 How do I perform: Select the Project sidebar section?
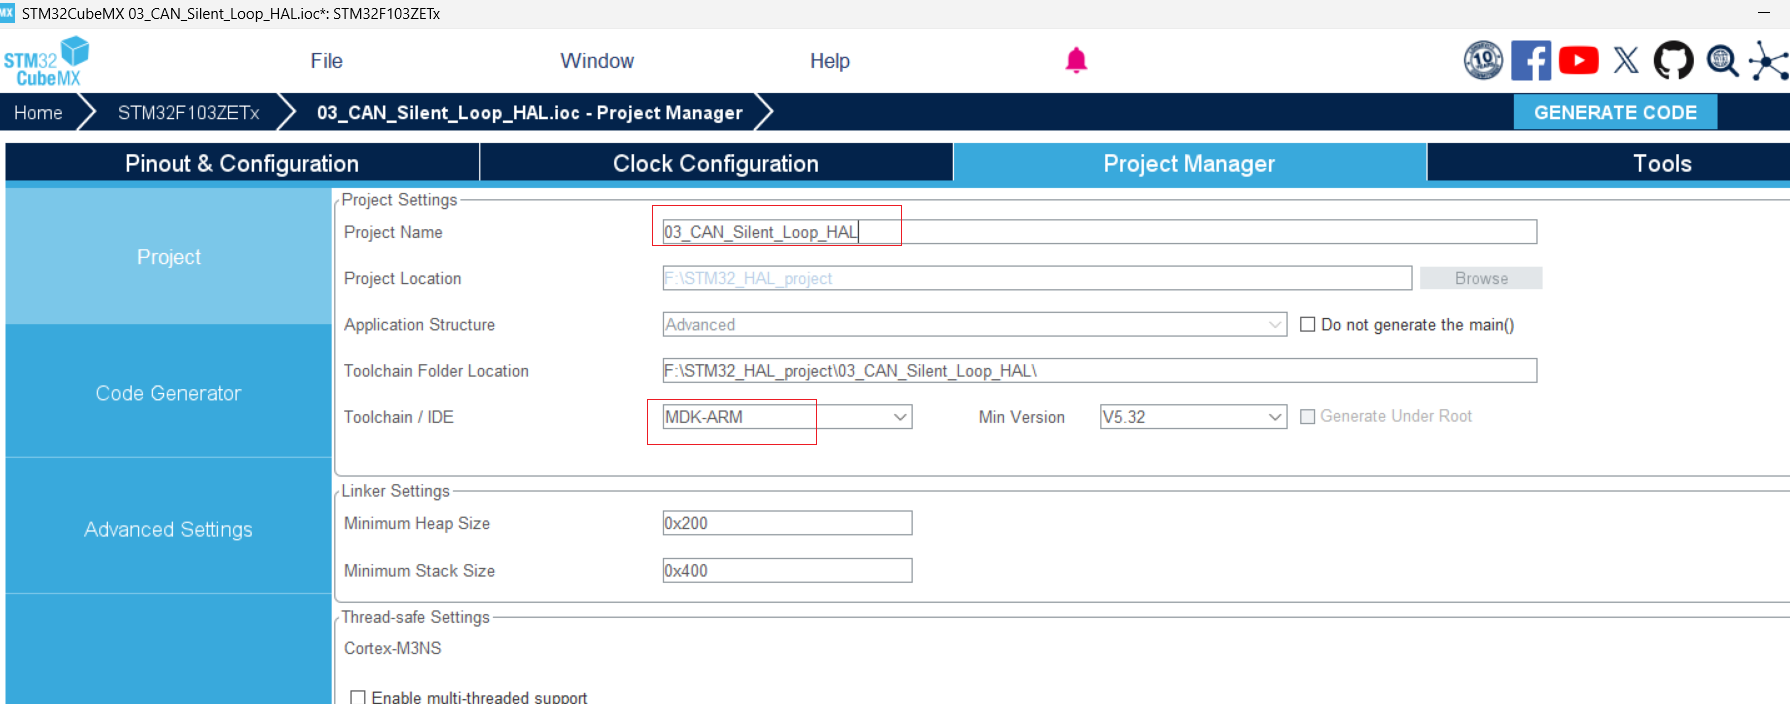(168, 257)
